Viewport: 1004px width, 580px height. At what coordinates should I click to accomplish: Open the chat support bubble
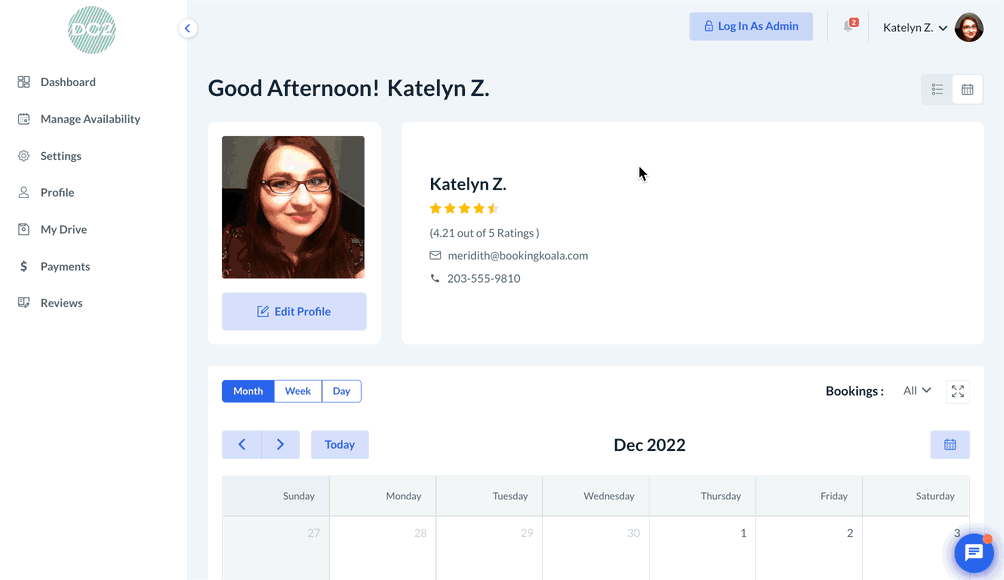point(974,552)
